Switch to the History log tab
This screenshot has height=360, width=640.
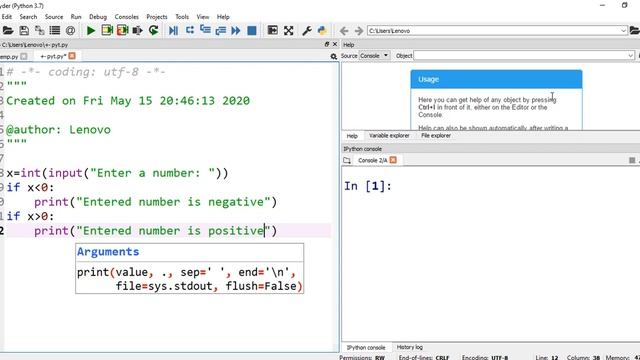click(x=409, y=347)
